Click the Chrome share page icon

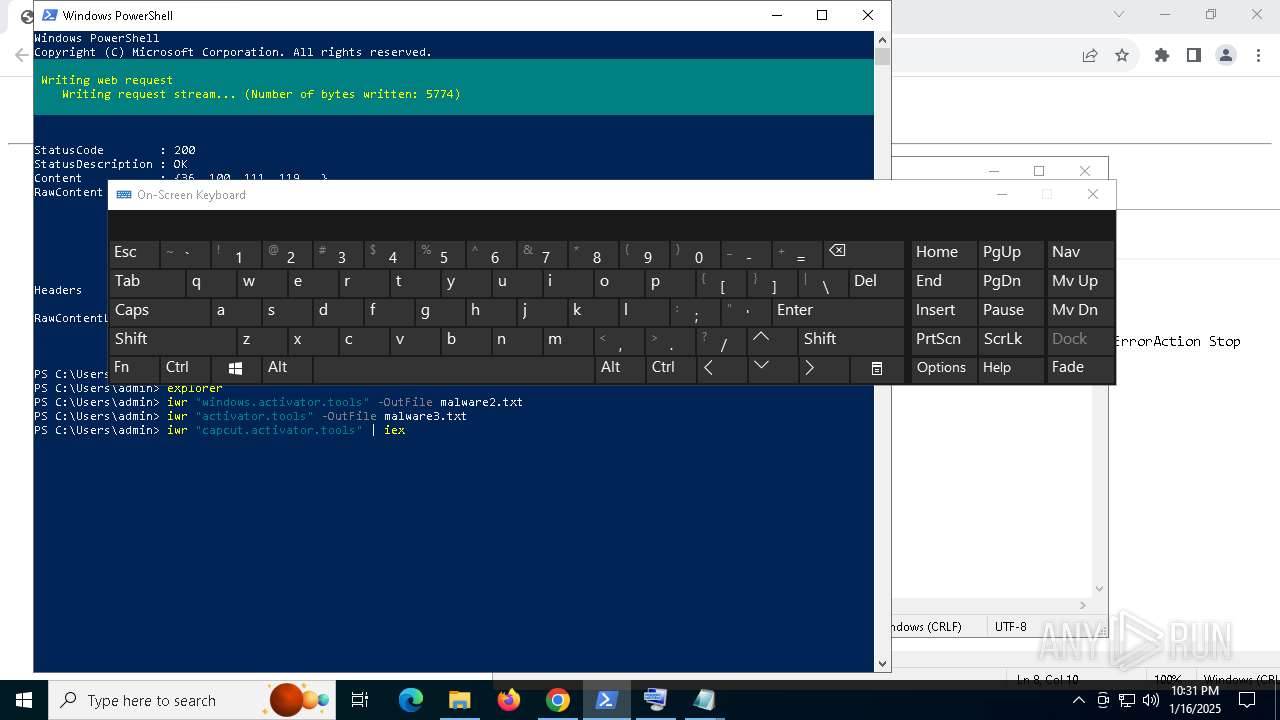point(1090,55)
